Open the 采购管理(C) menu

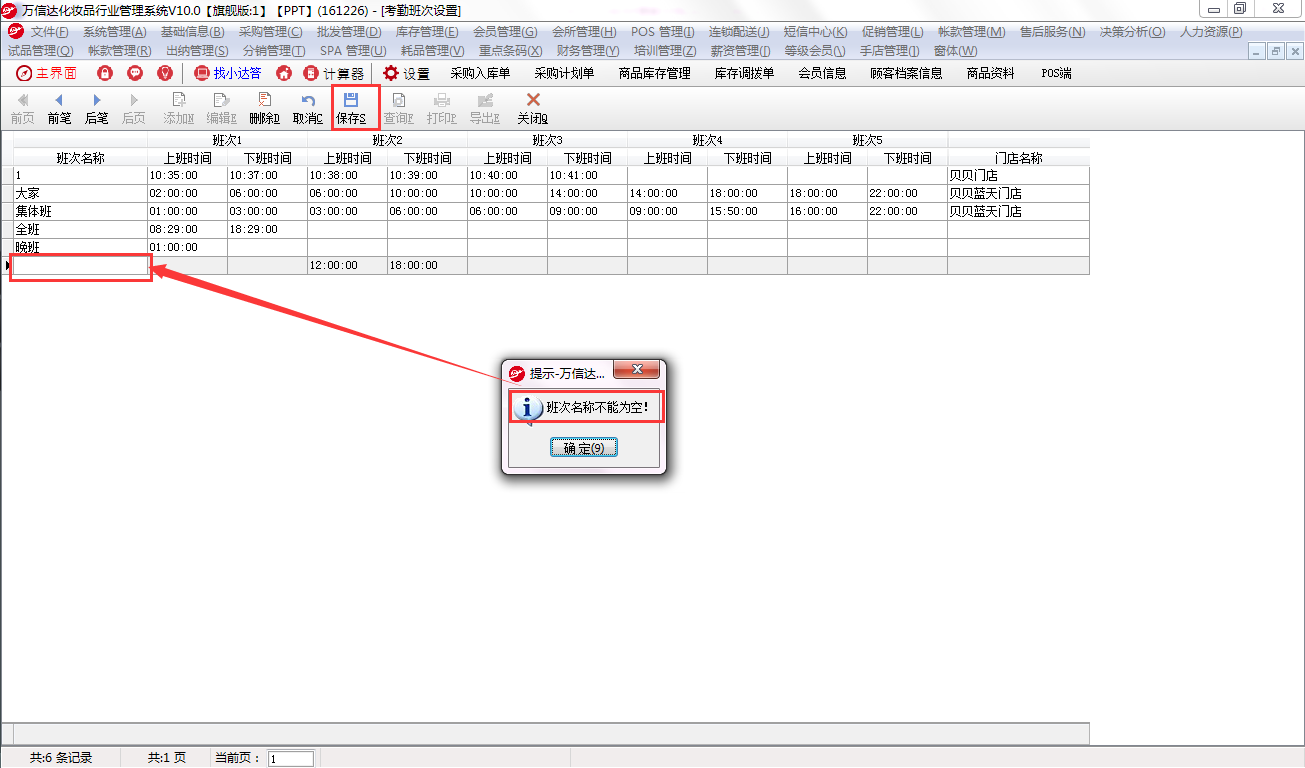pos(270,32)
